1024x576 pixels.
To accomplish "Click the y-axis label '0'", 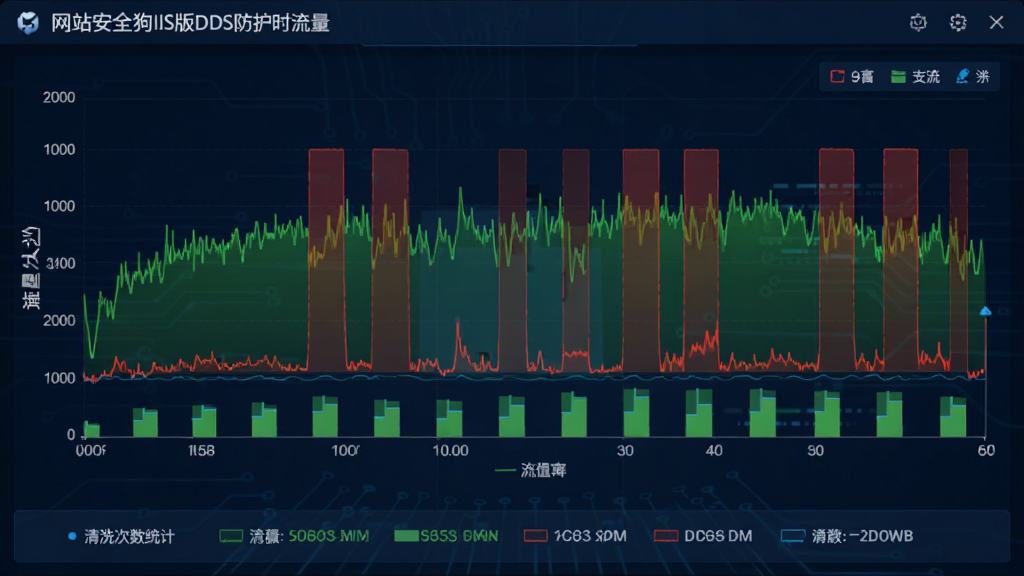I will (x=71, y=435).
